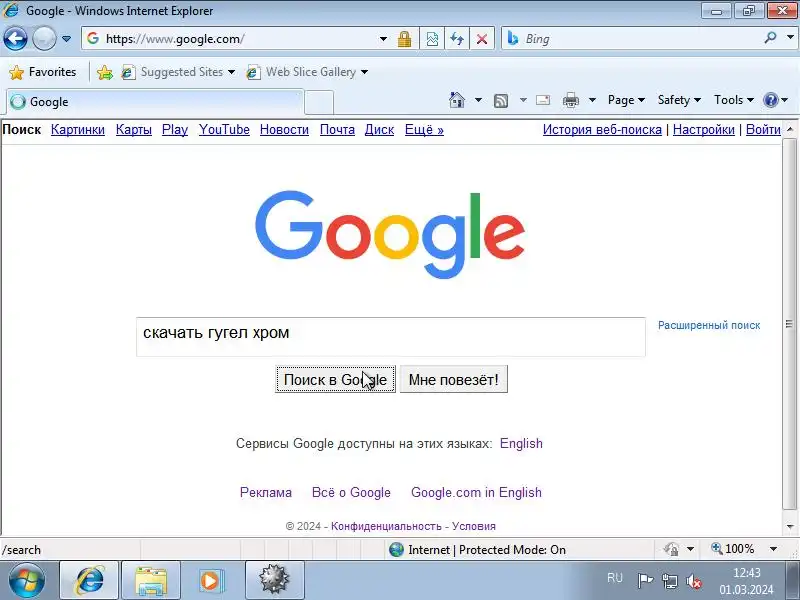
Task: Open the Настройки link
Action: (x=704, y=130)
